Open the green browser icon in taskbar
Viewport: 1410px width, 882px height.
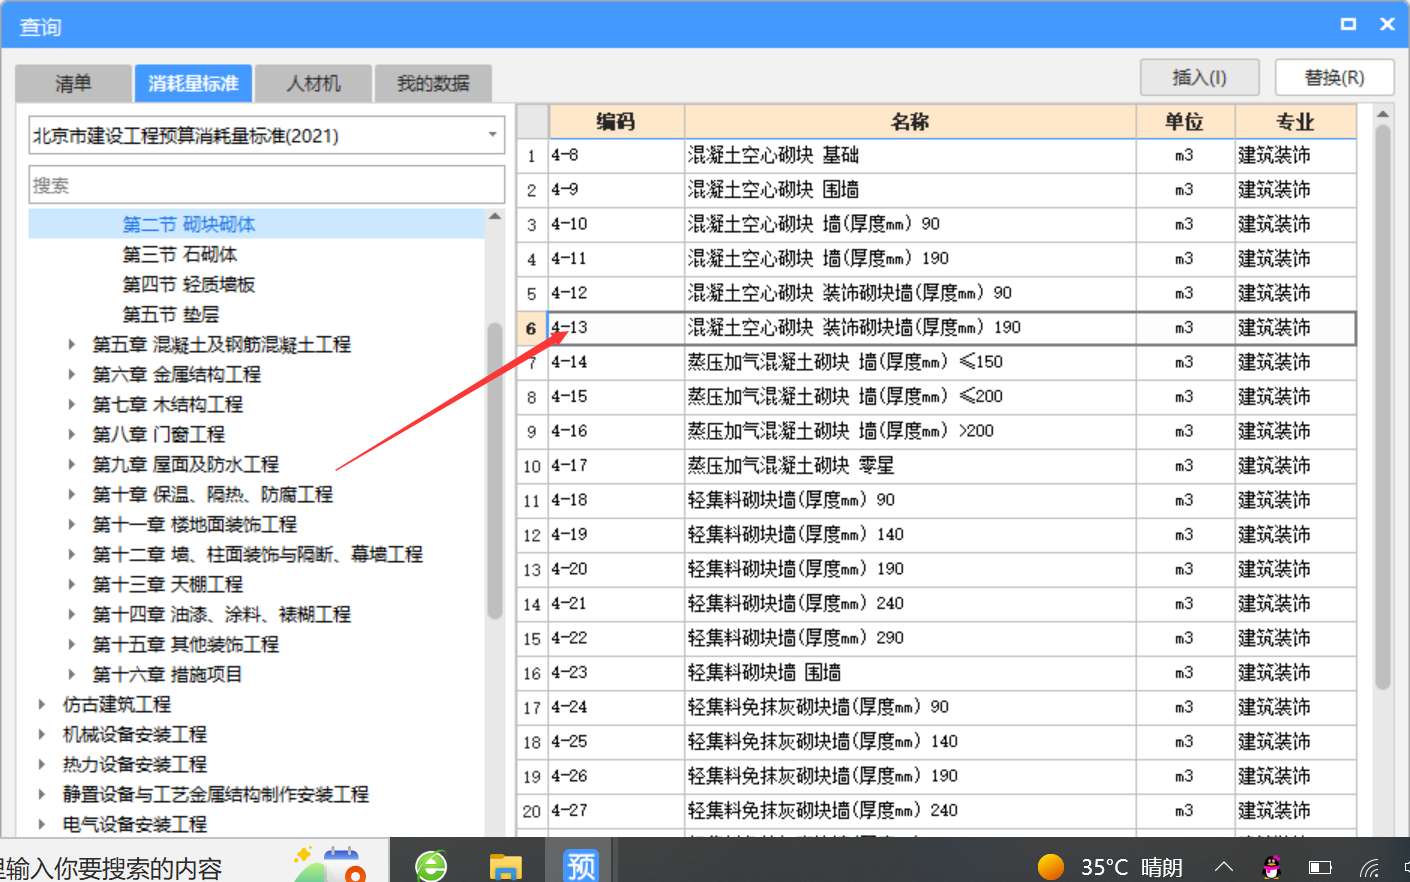[x=431, y=865]
